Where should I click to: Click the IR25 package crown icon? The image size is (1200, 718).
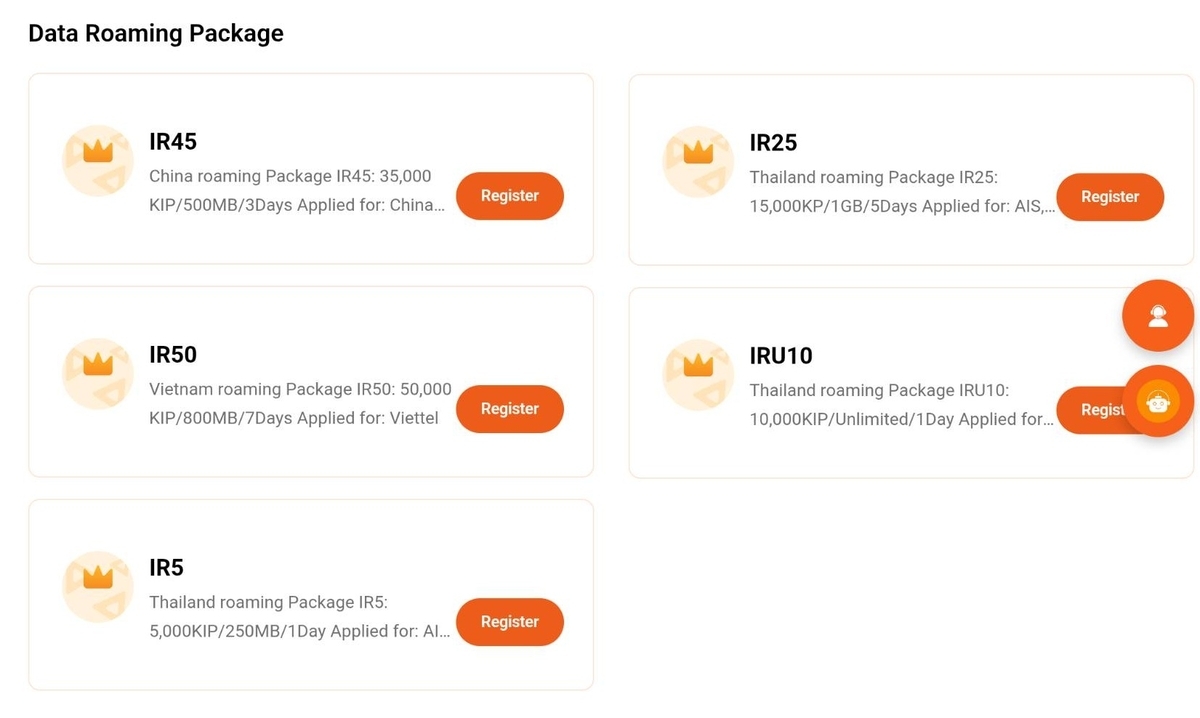pos(698,162)
